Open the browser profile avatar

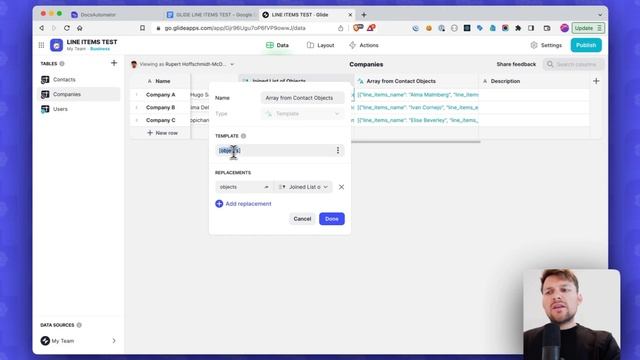point(564,28)
